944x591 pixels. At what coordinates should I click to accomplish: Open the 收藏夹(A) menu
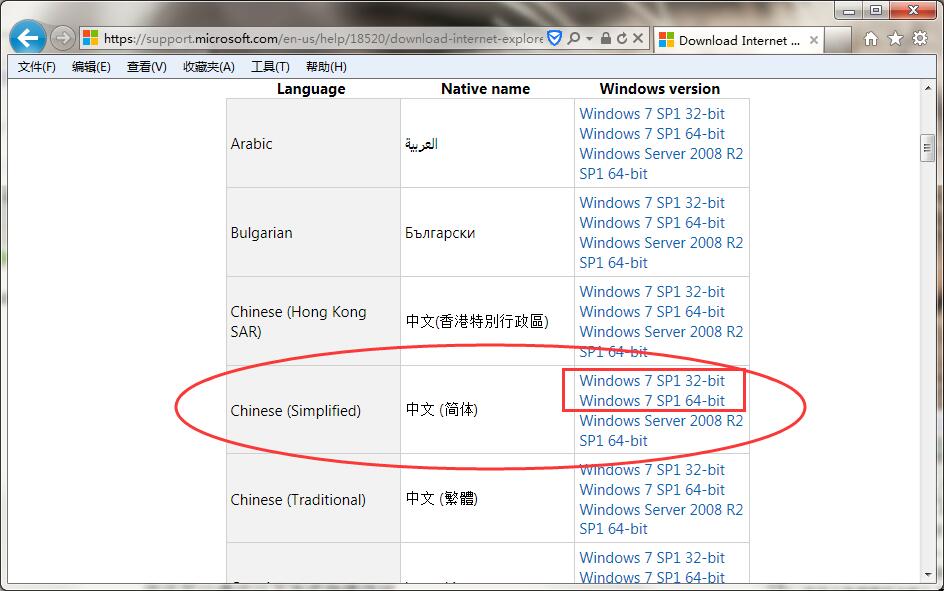pos(208,67)
